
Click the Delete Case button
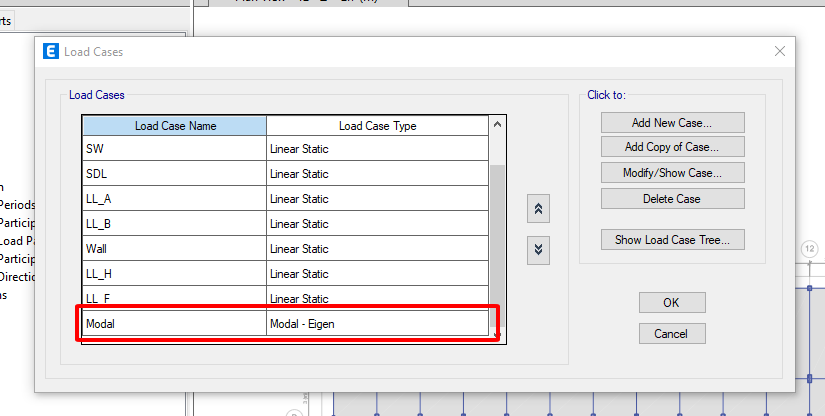point(672,199)
